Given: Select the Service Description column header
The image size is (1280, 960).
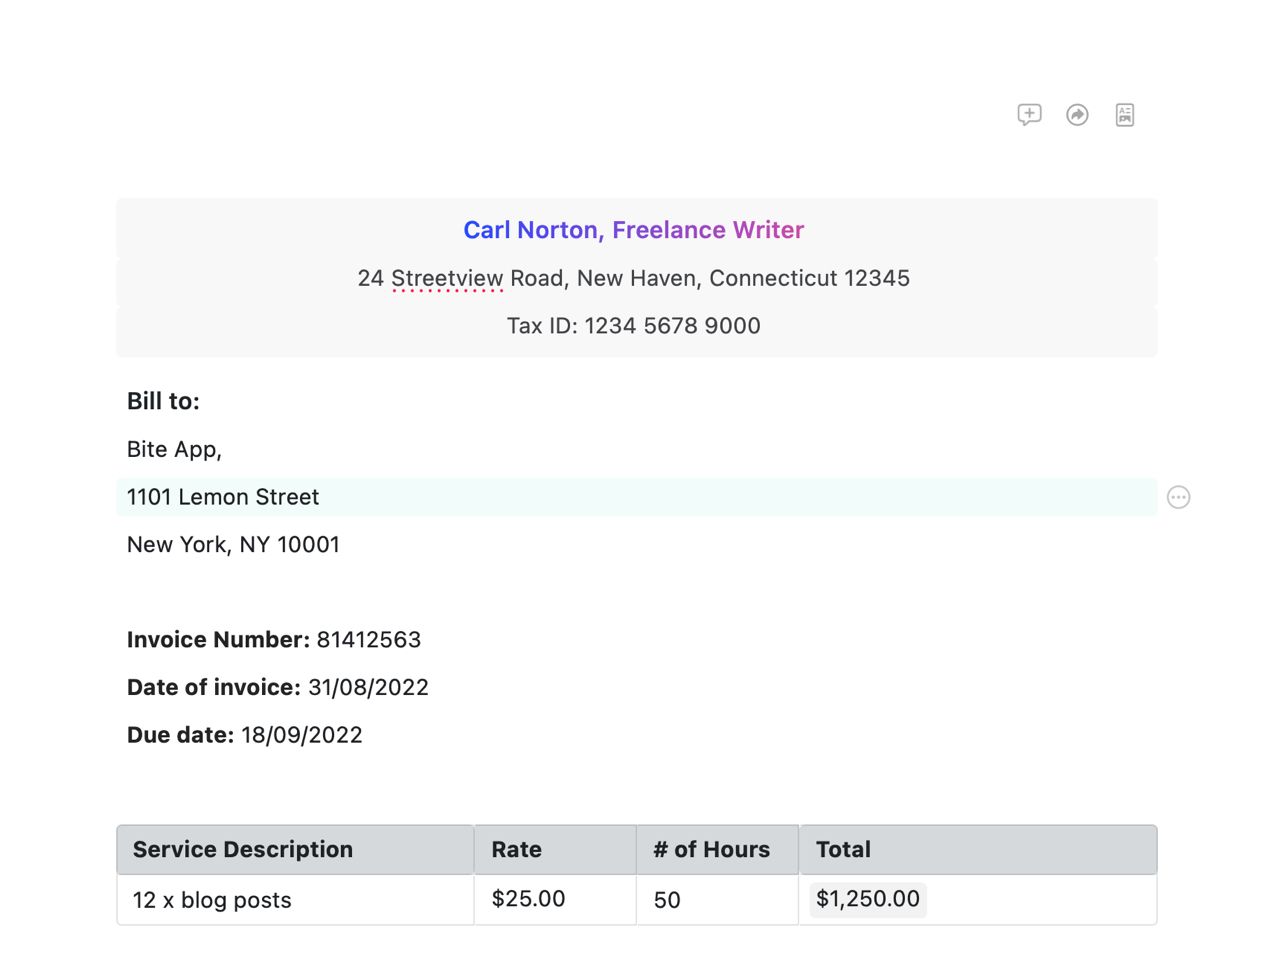Looking at the screenshot, I should pos(243,850).
